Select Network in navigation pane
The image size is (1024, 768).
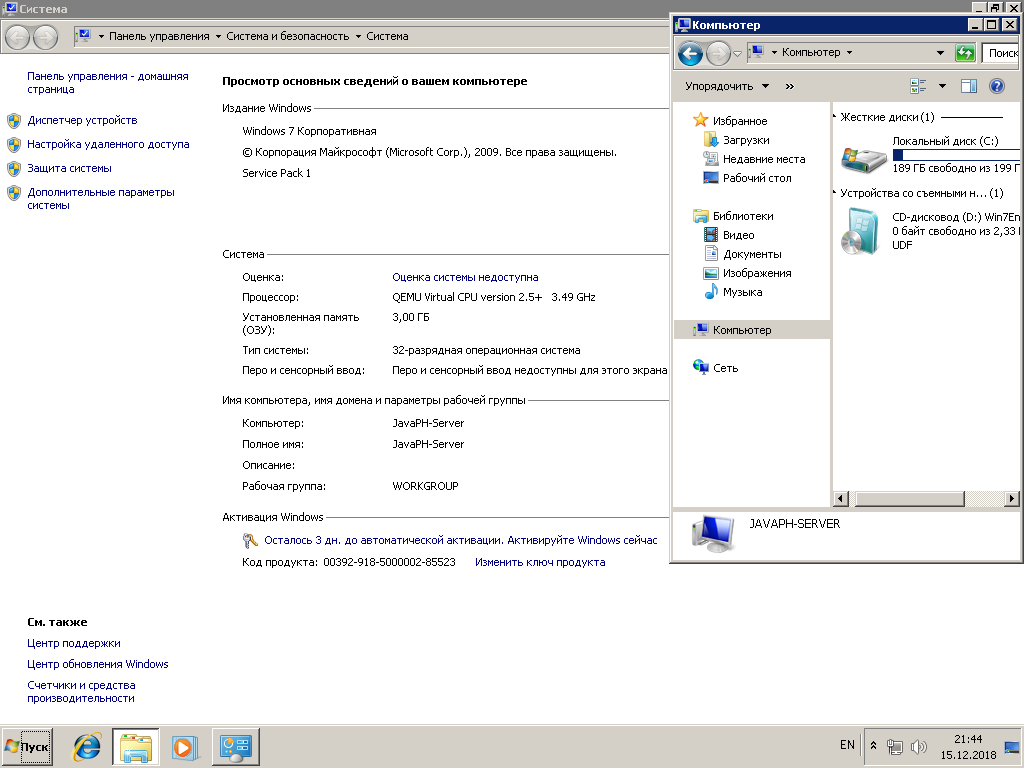(725, 368)
